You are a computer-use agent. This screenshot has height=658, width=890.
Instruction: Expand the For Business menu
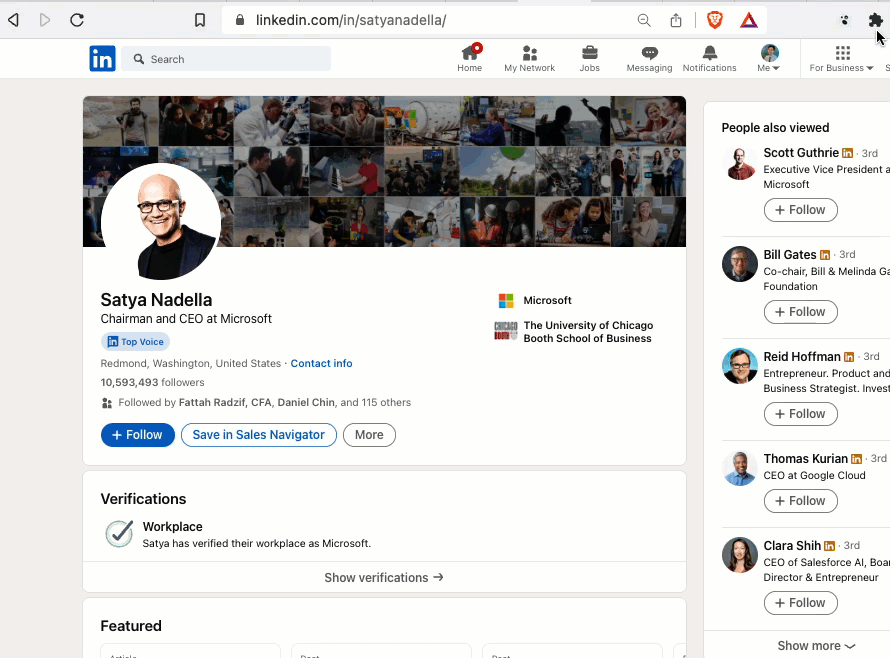coord(842,58)
